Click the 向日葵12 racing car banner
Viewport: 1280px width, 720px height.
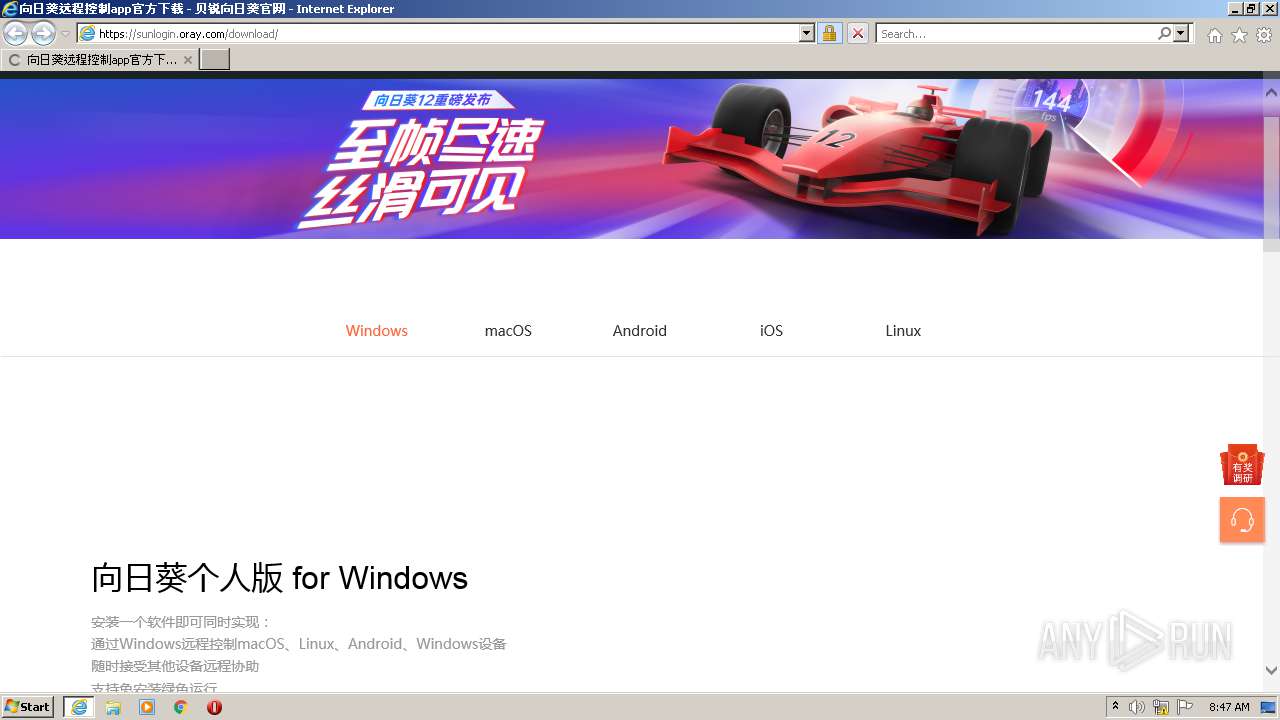click(630, 158)
